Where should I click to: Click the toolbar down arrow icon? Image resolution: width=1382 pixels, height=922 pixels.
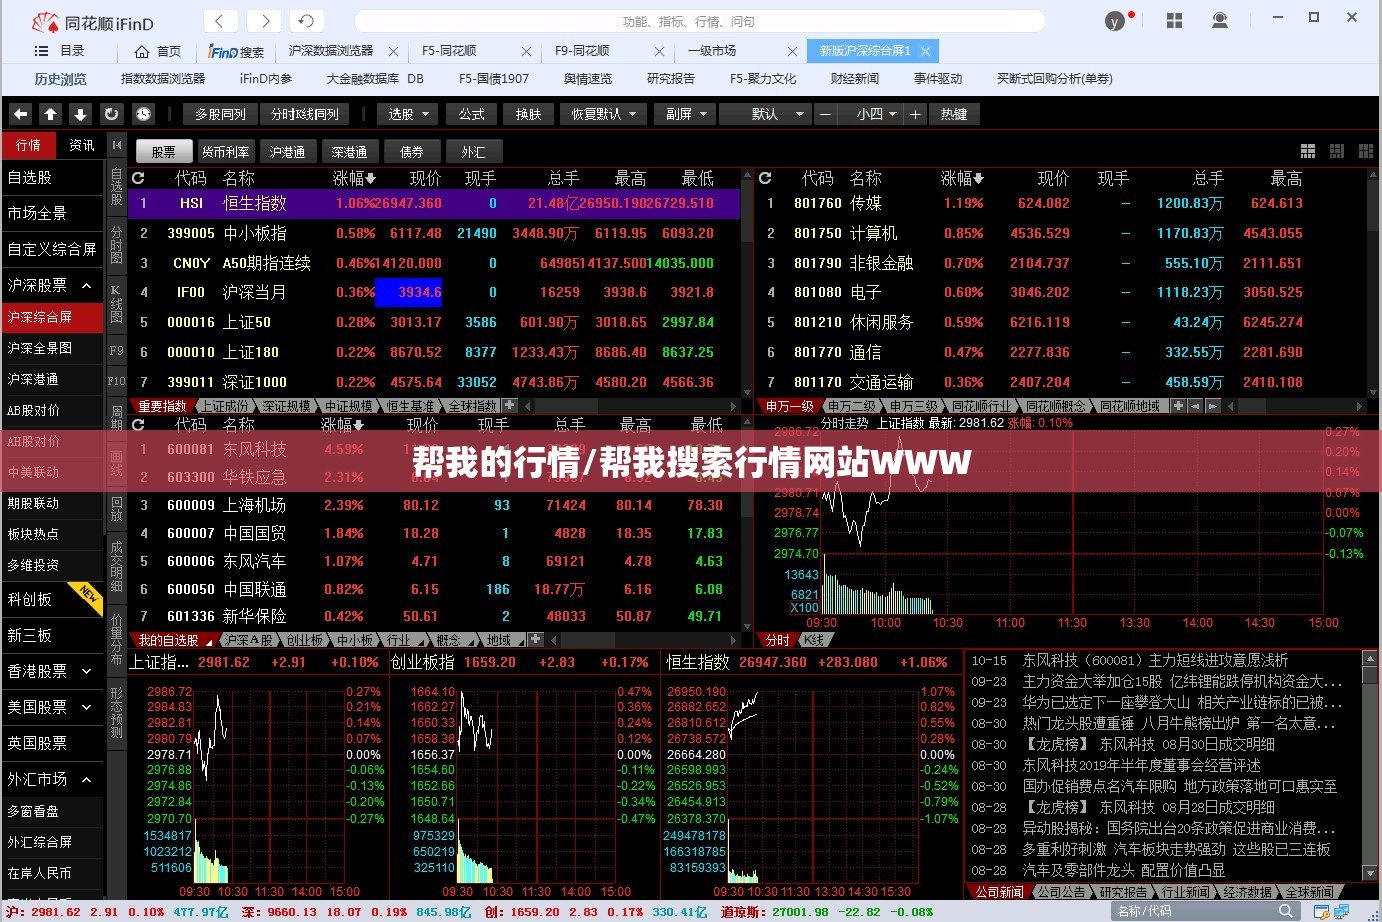pyautogui.click(x=81, y=114)
